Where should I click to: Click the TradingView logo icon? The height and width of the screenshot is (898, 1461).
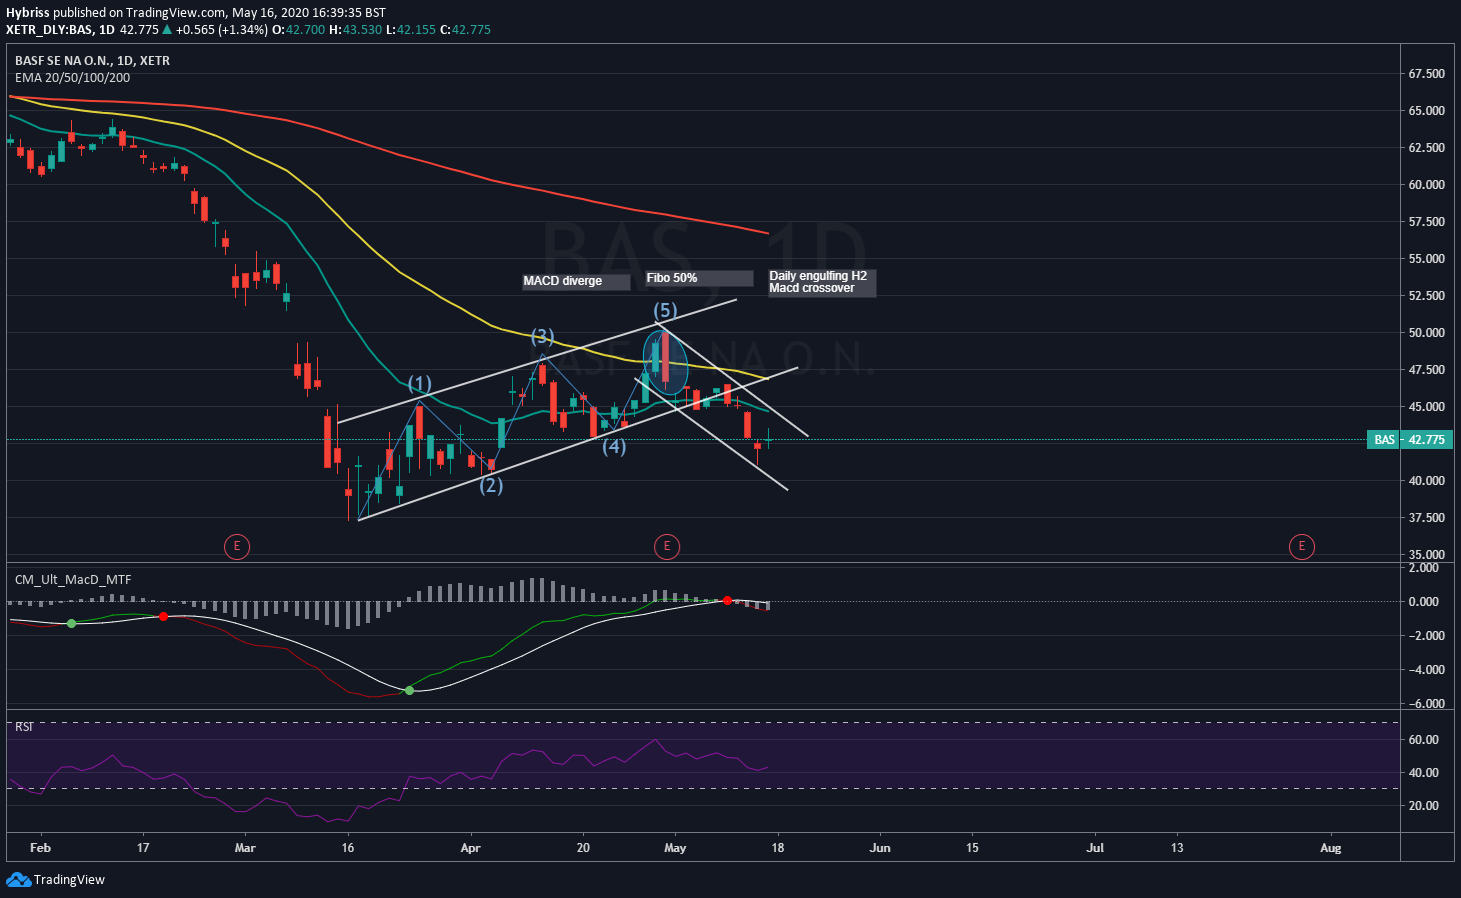point(18,879)
